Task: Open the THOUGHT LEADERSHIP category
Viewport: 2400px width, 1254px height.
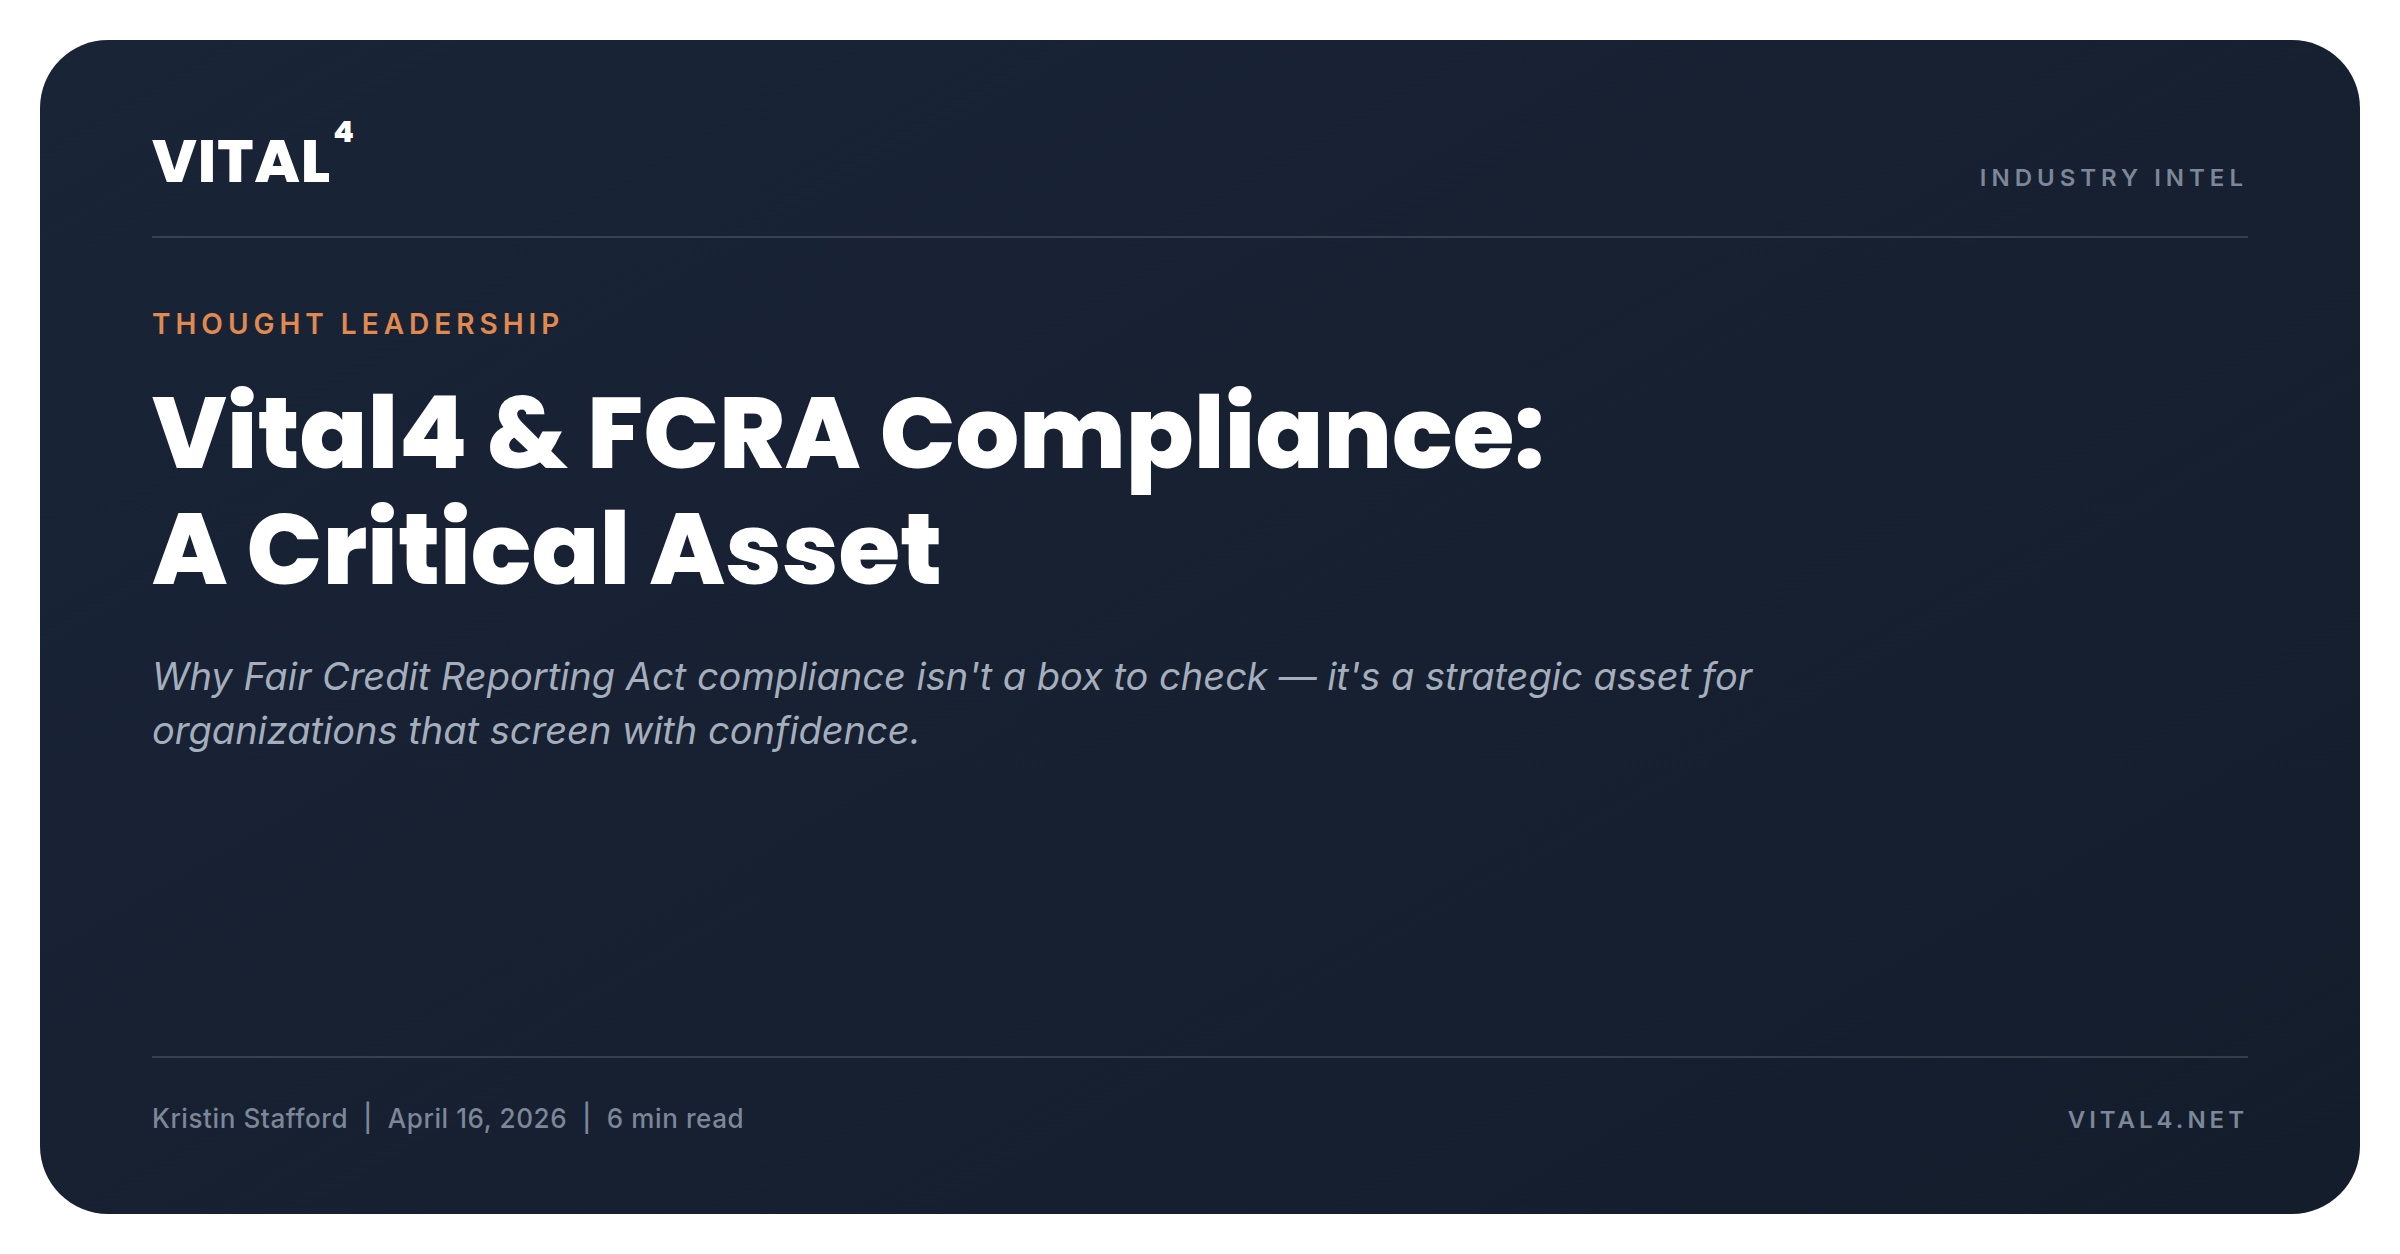Action: point(357,324)
